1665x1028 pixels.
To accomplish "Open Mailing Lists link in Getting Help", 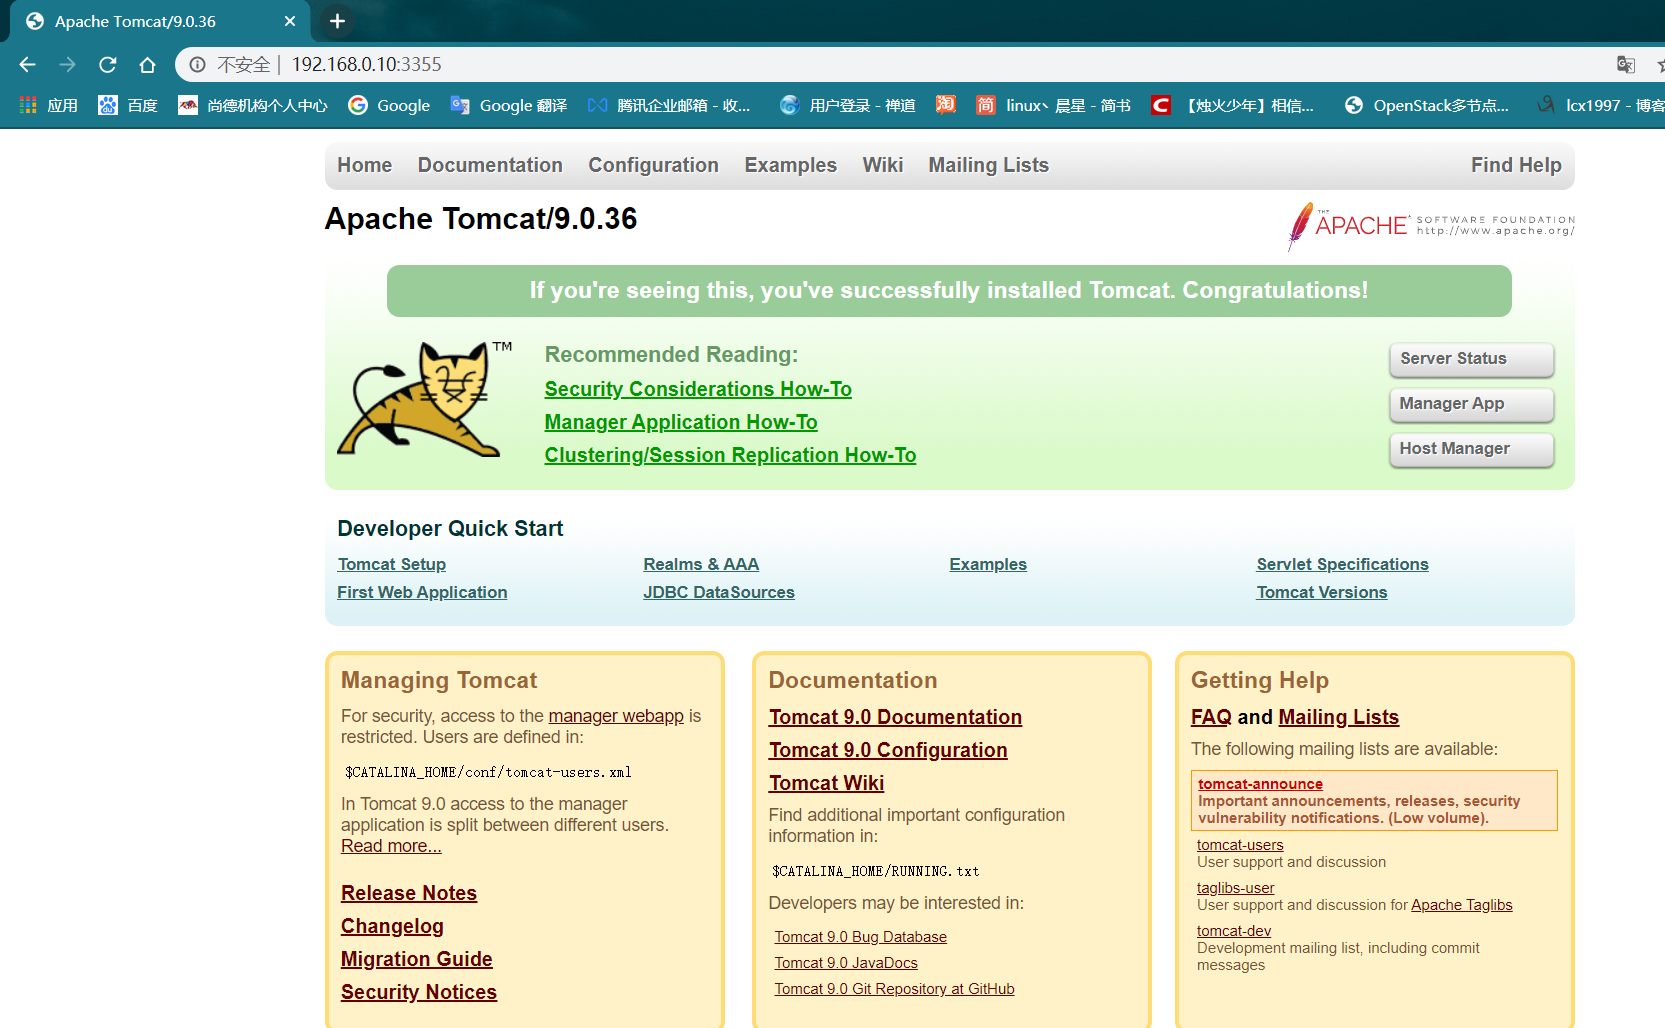I will coord(1338,717).
